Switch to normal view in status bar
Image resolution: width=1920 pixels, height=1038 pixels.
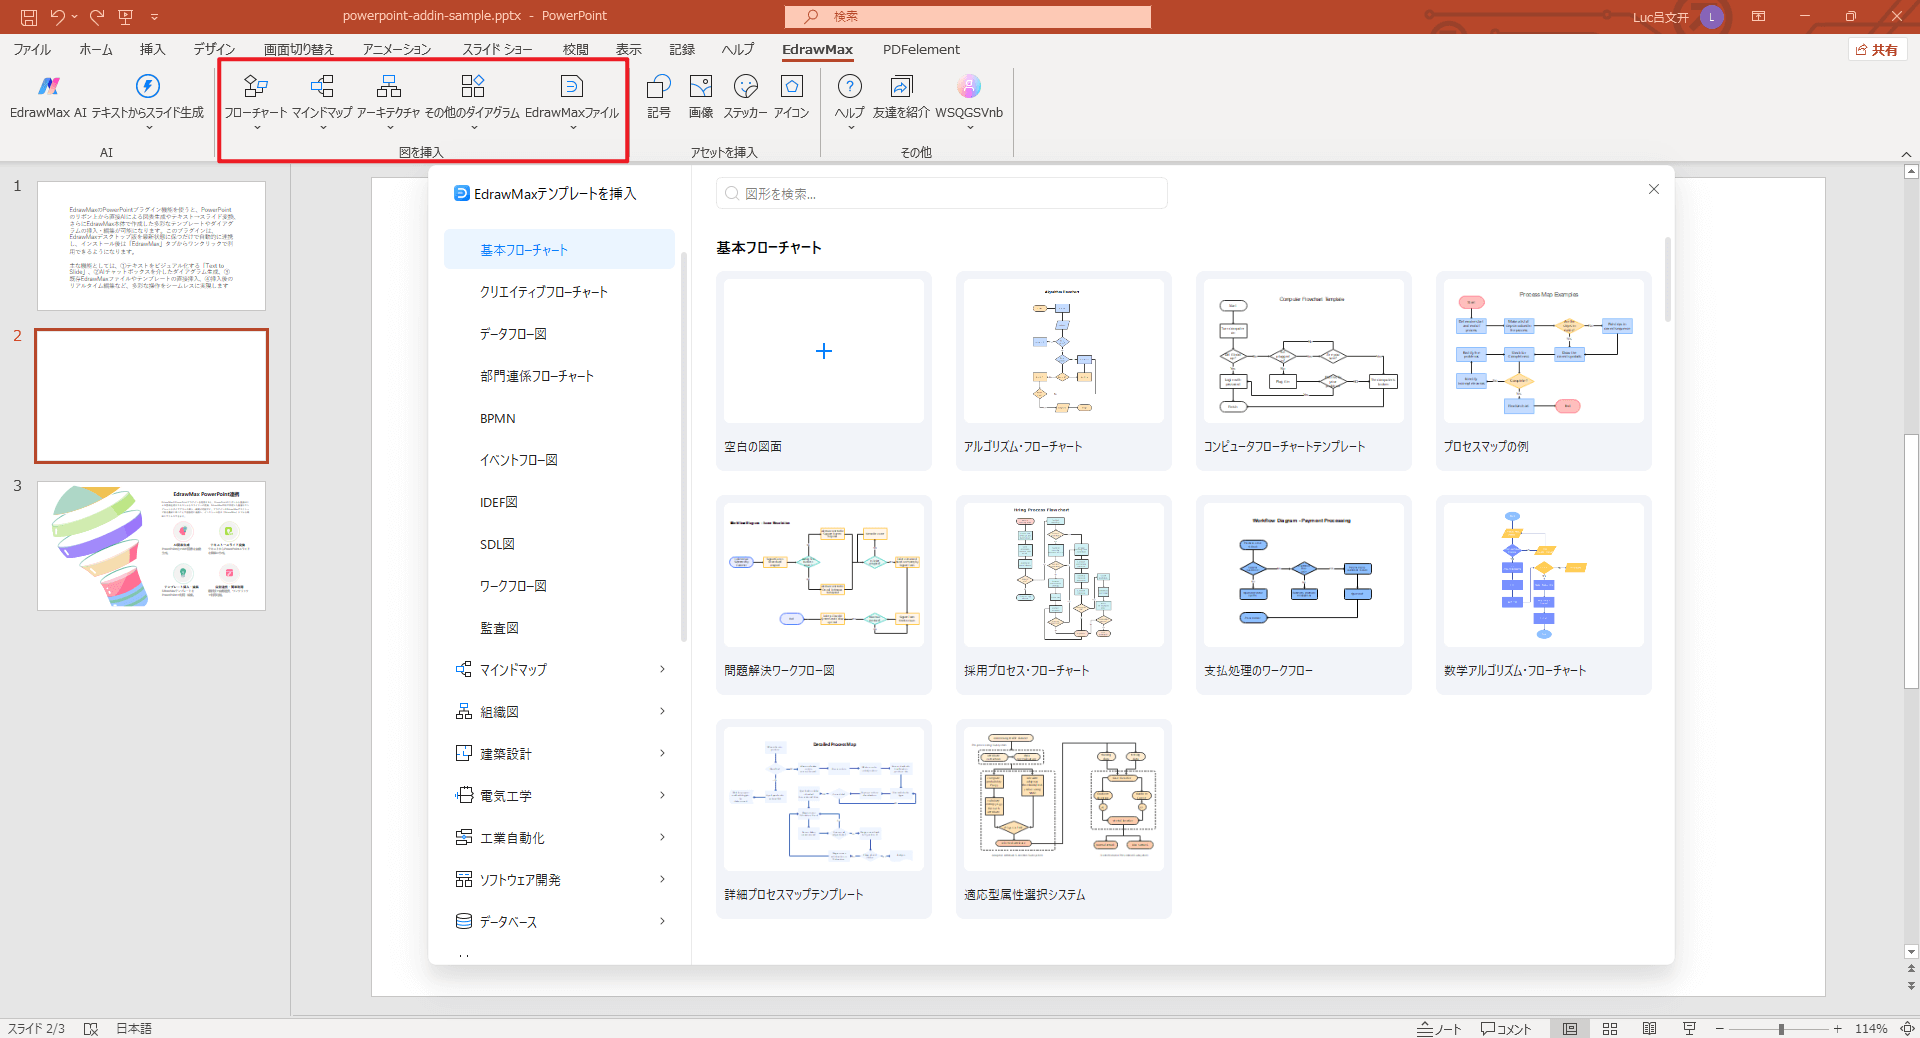(1570, 1028)
